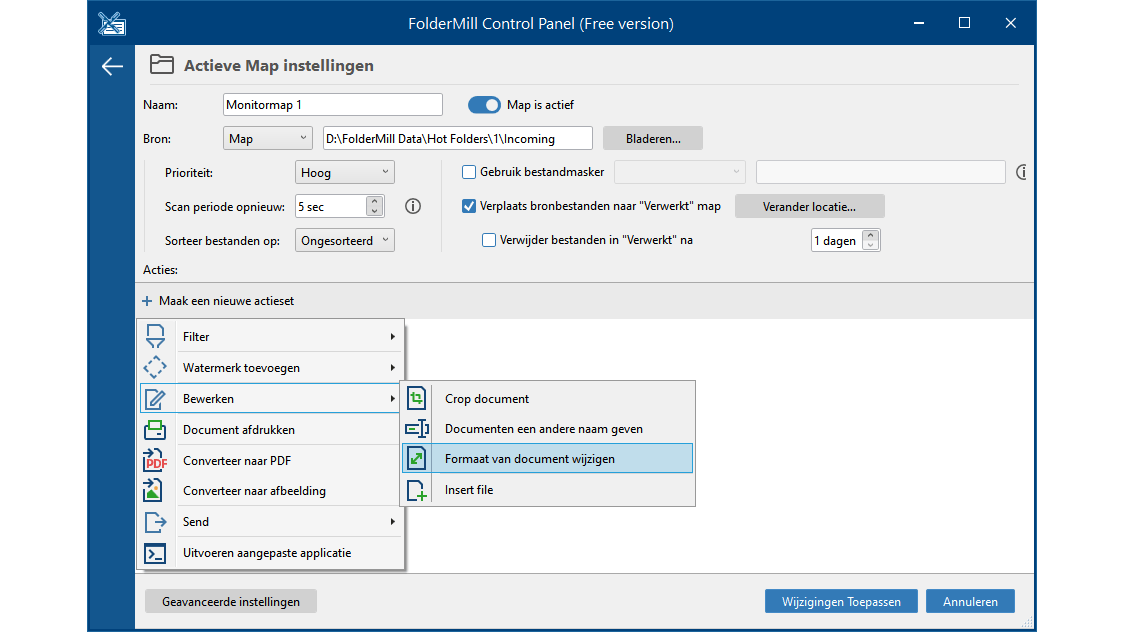Select Formaat van document wijzigen
1124x632 pixels.
530,459
